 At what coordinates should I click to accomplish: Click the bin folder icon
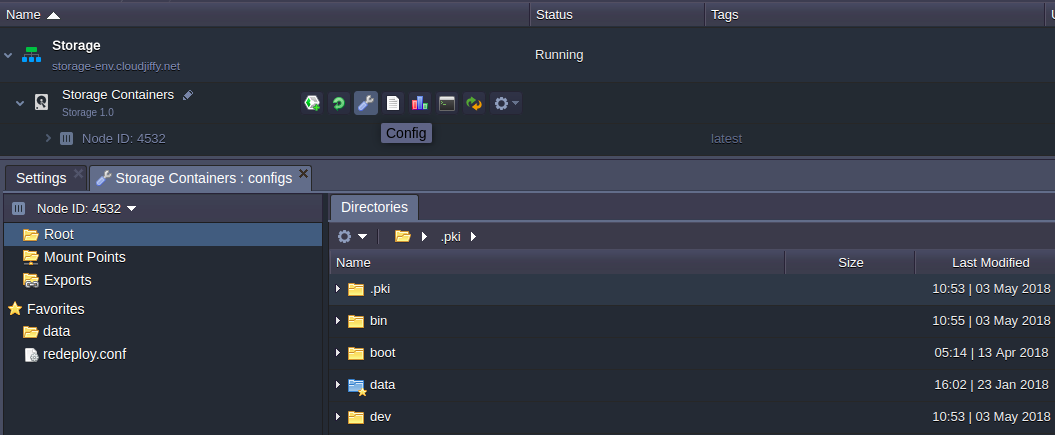coord(356,321)
